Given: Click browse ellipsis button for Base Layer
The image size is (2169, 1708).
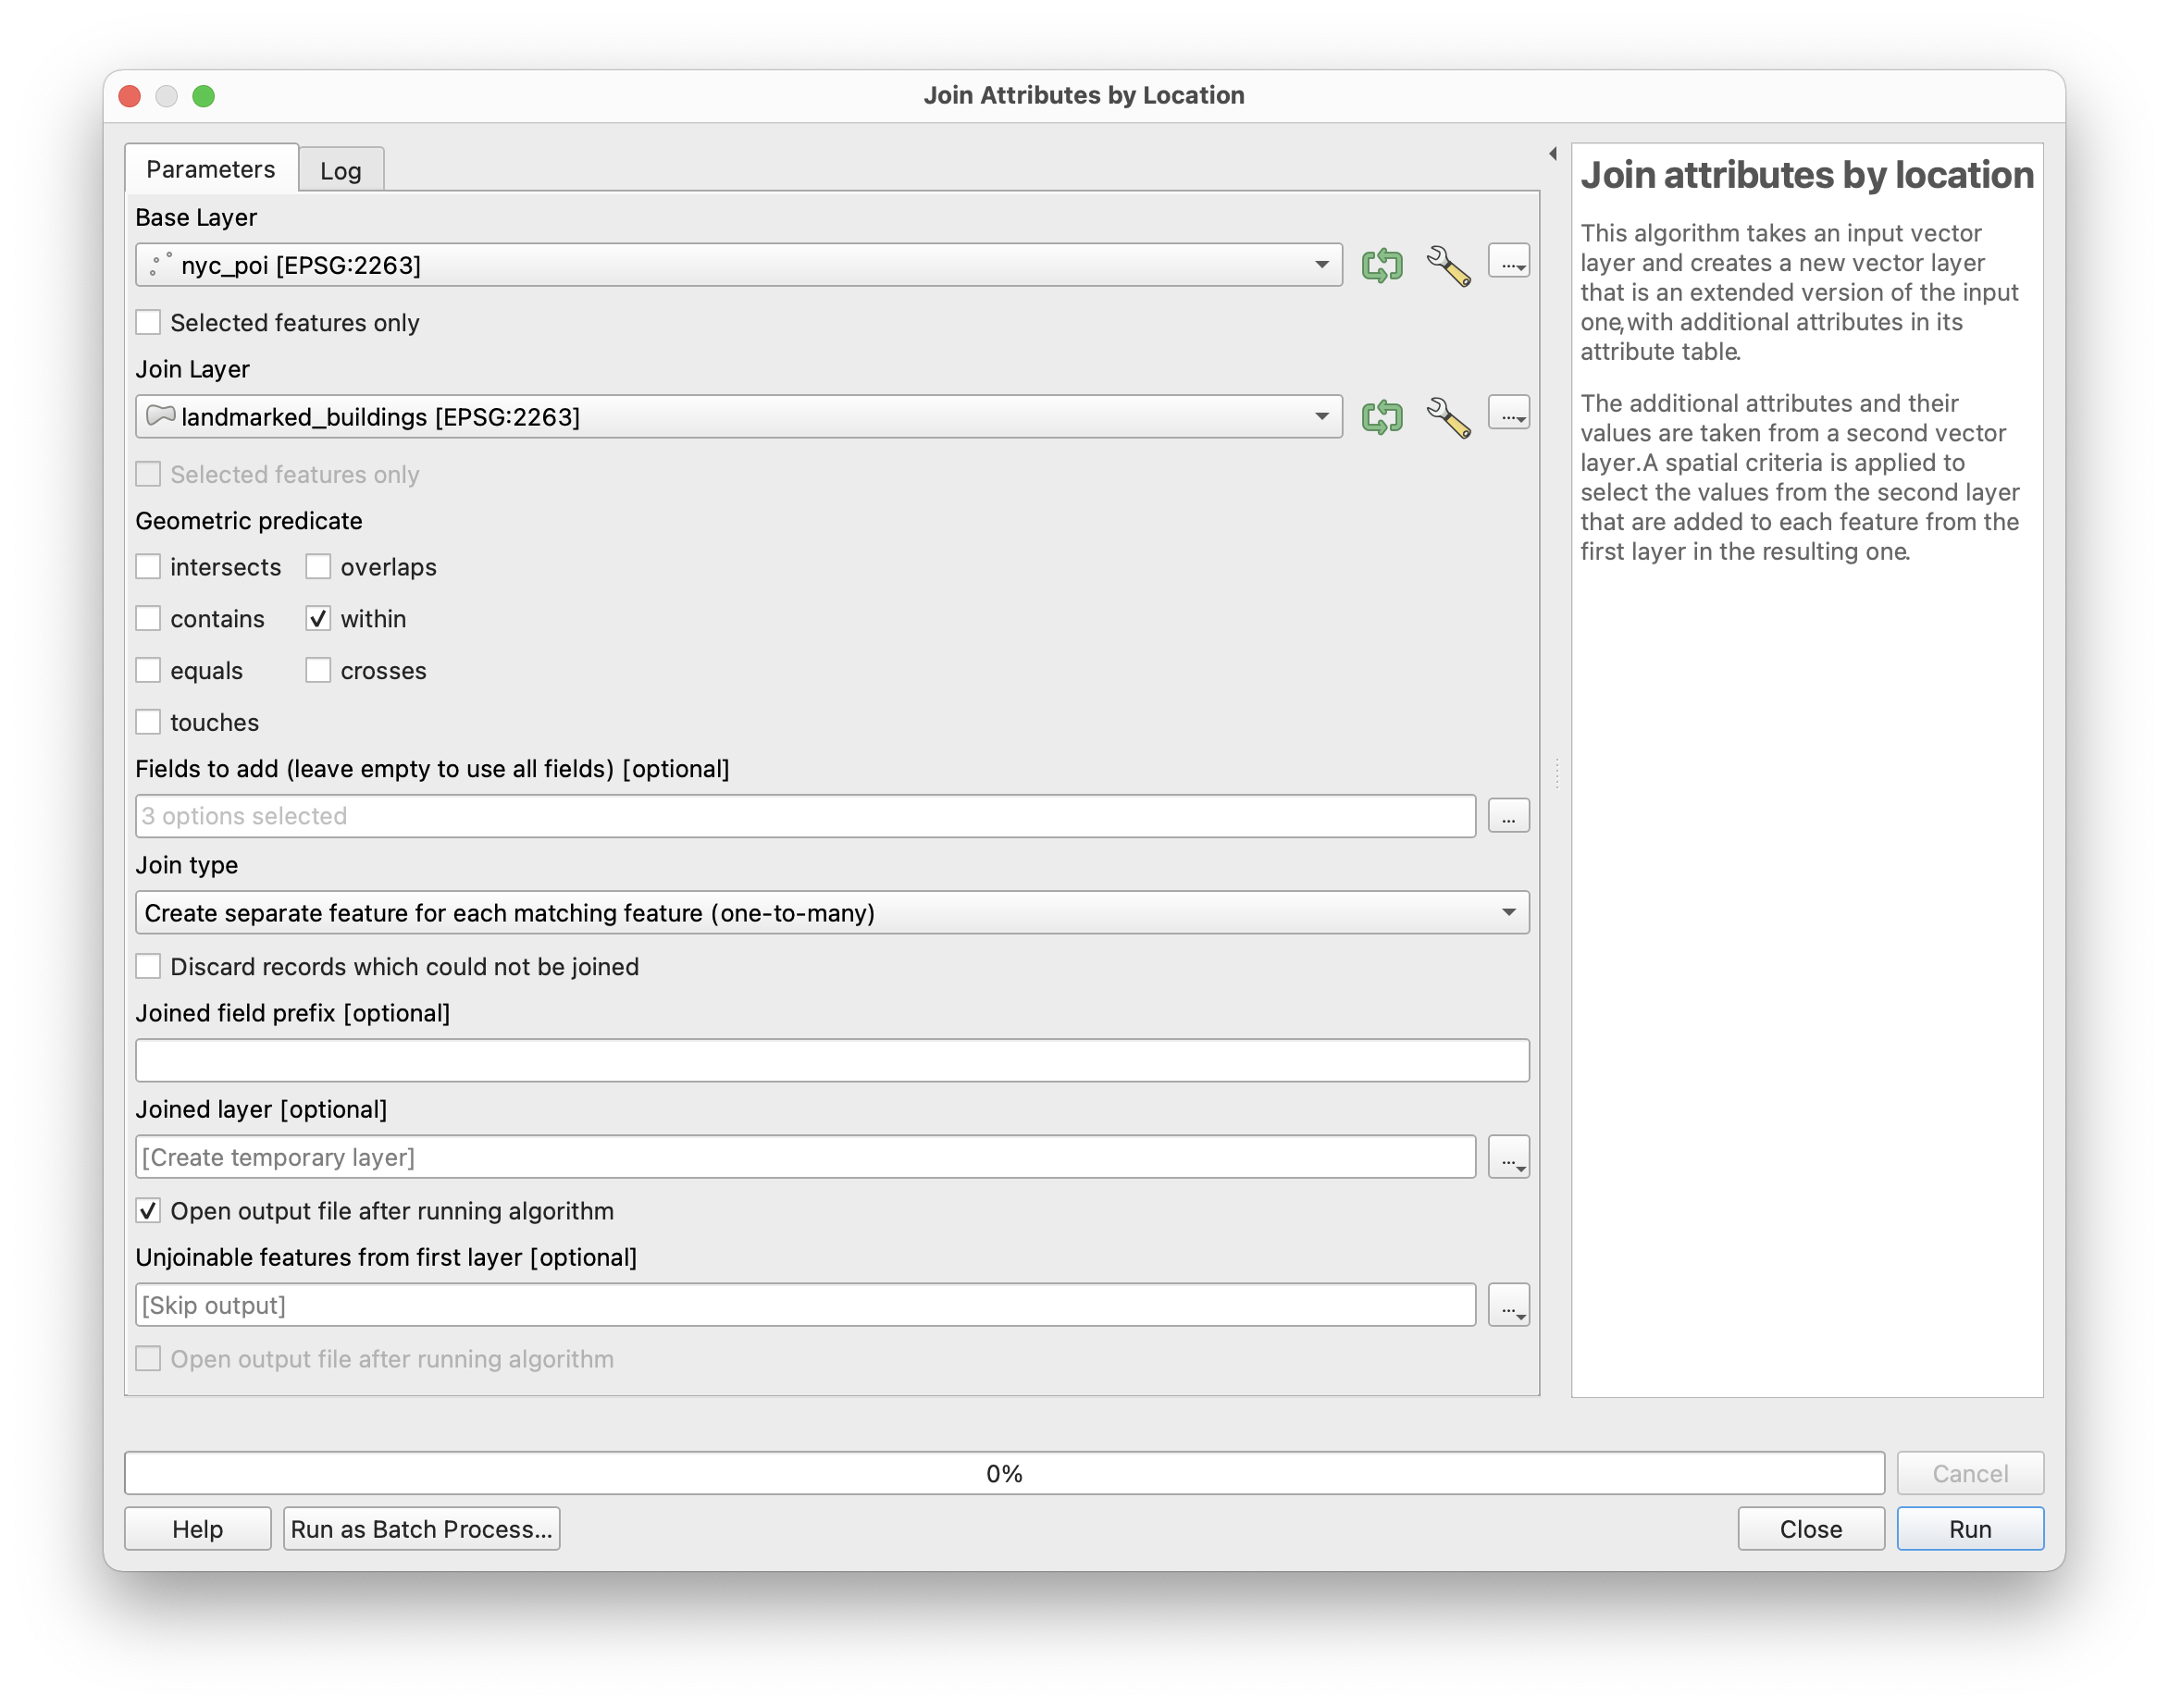Looking at the screenshot, I should point(1508,262).
